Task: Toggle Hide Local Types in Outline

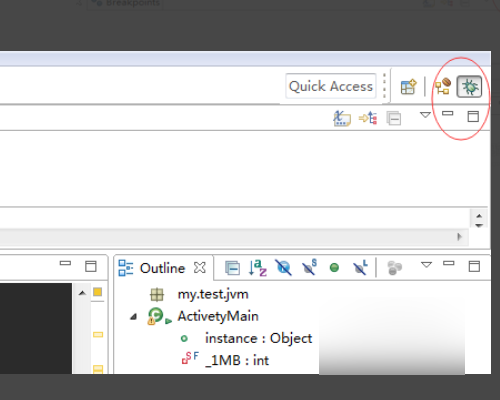Action: pyautogui.click(x=360, y=268)
